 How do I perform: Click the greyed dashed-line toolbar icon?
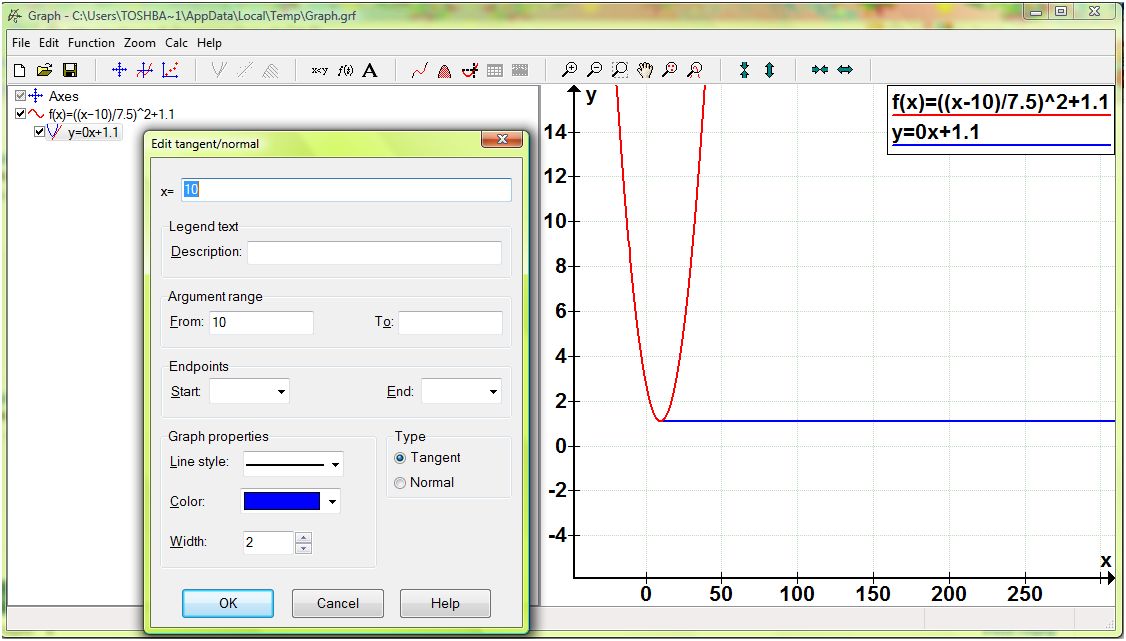pos(245,70)
